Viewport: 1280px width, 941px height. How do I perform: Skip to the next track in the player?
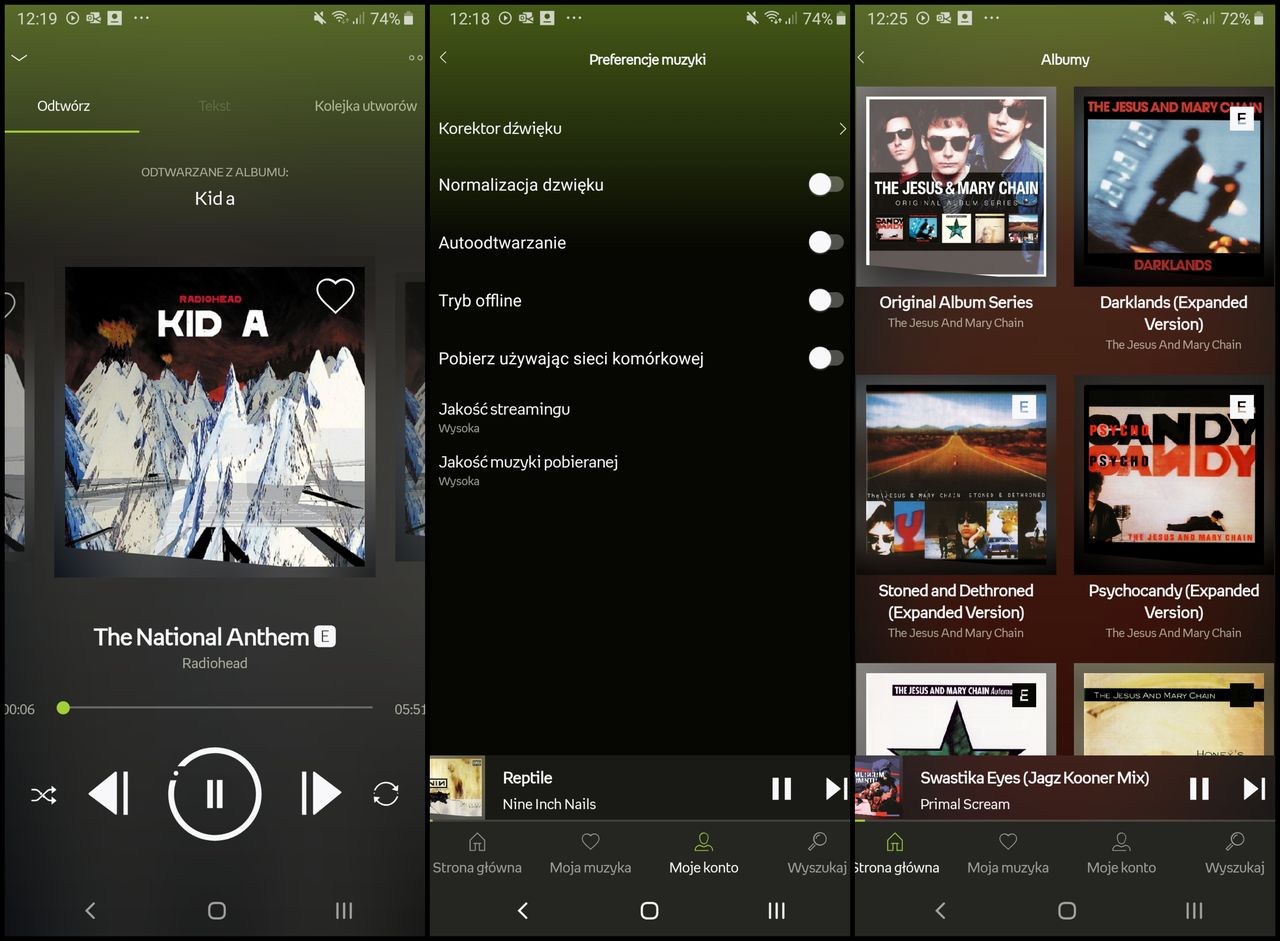[x=321, y=794]
